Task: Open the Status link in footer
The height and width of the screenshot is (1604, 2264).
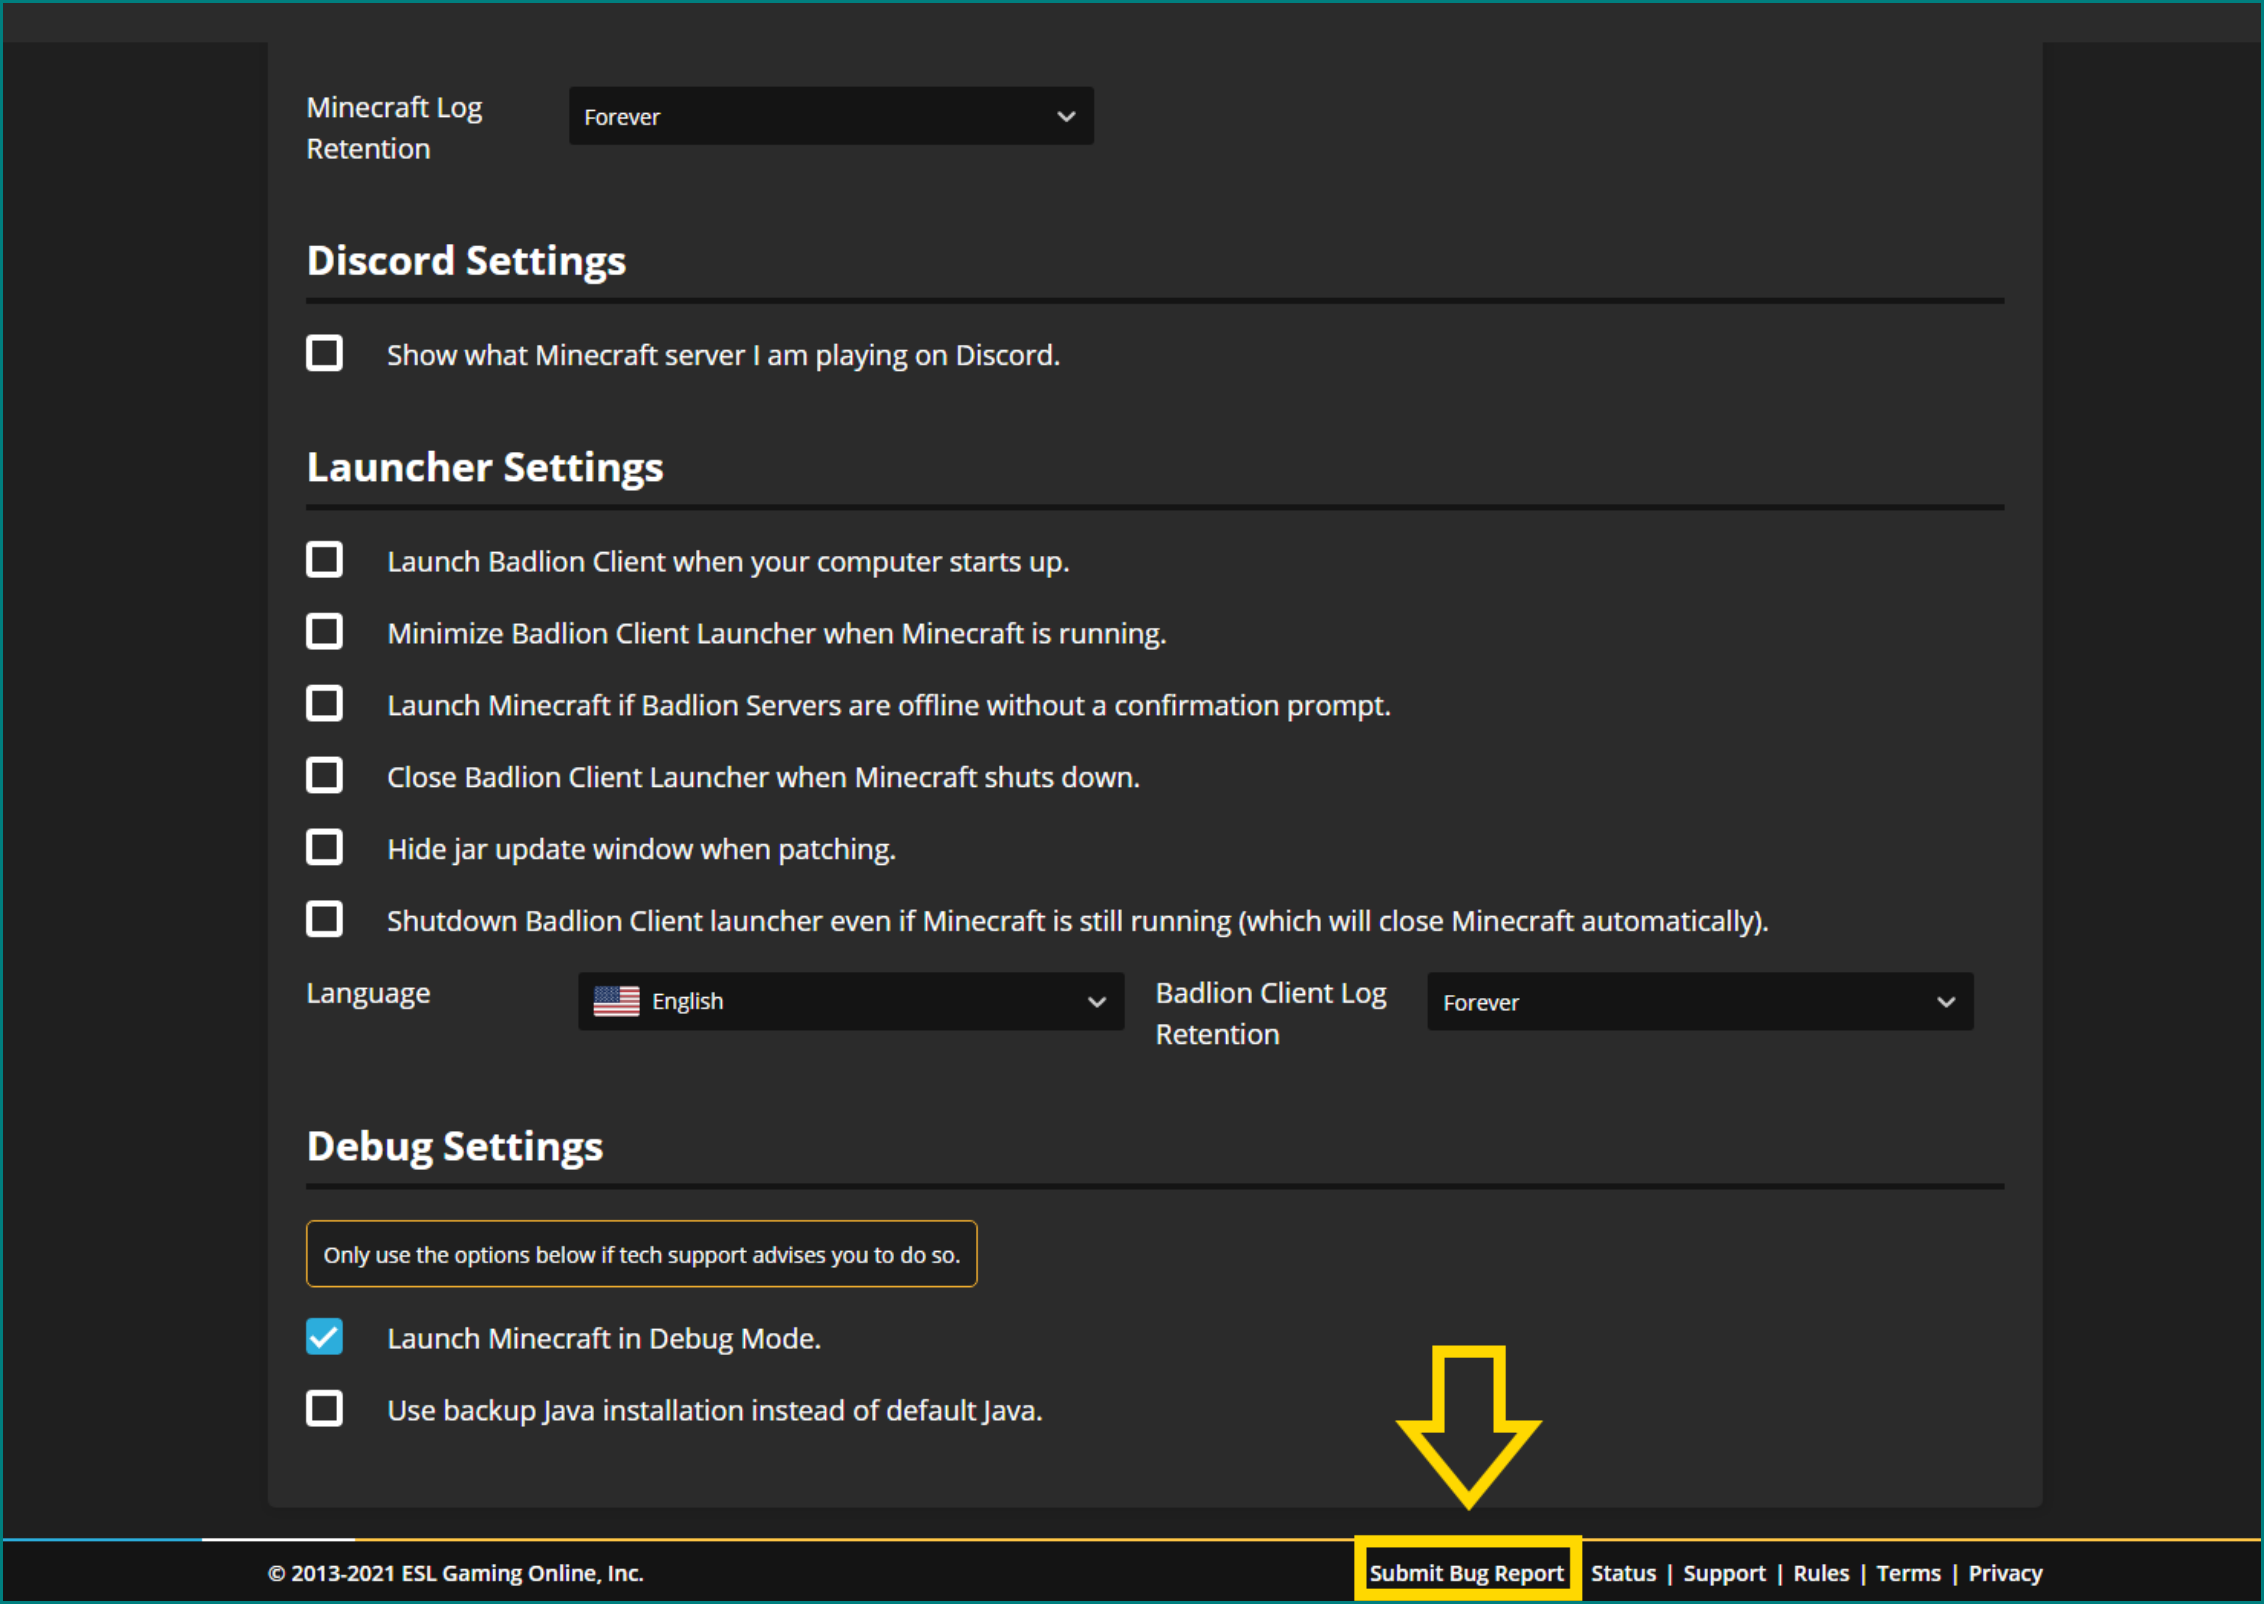Action: pyautogui.click(x=1623, y=1573)
